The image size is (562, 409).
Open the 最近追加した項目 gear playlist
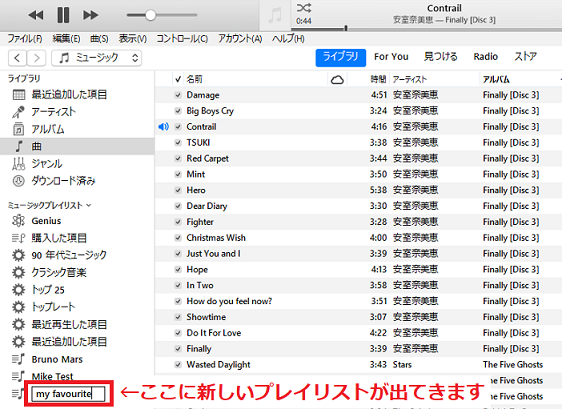pyautogui.click(x=69, y=341)
